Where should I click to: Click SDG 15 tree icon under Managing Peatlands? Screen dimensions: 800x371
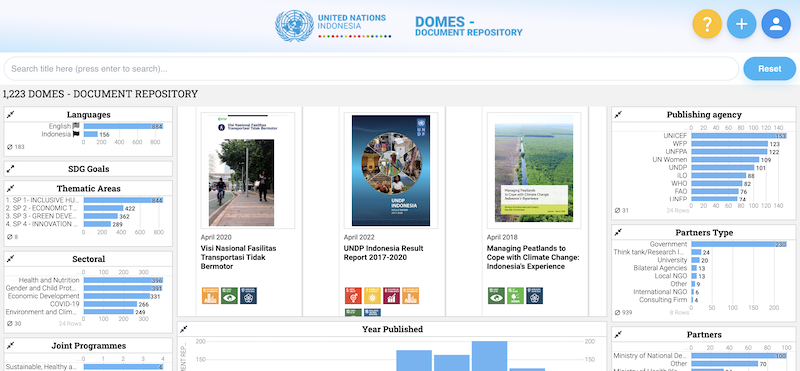(x=515, y=295)
